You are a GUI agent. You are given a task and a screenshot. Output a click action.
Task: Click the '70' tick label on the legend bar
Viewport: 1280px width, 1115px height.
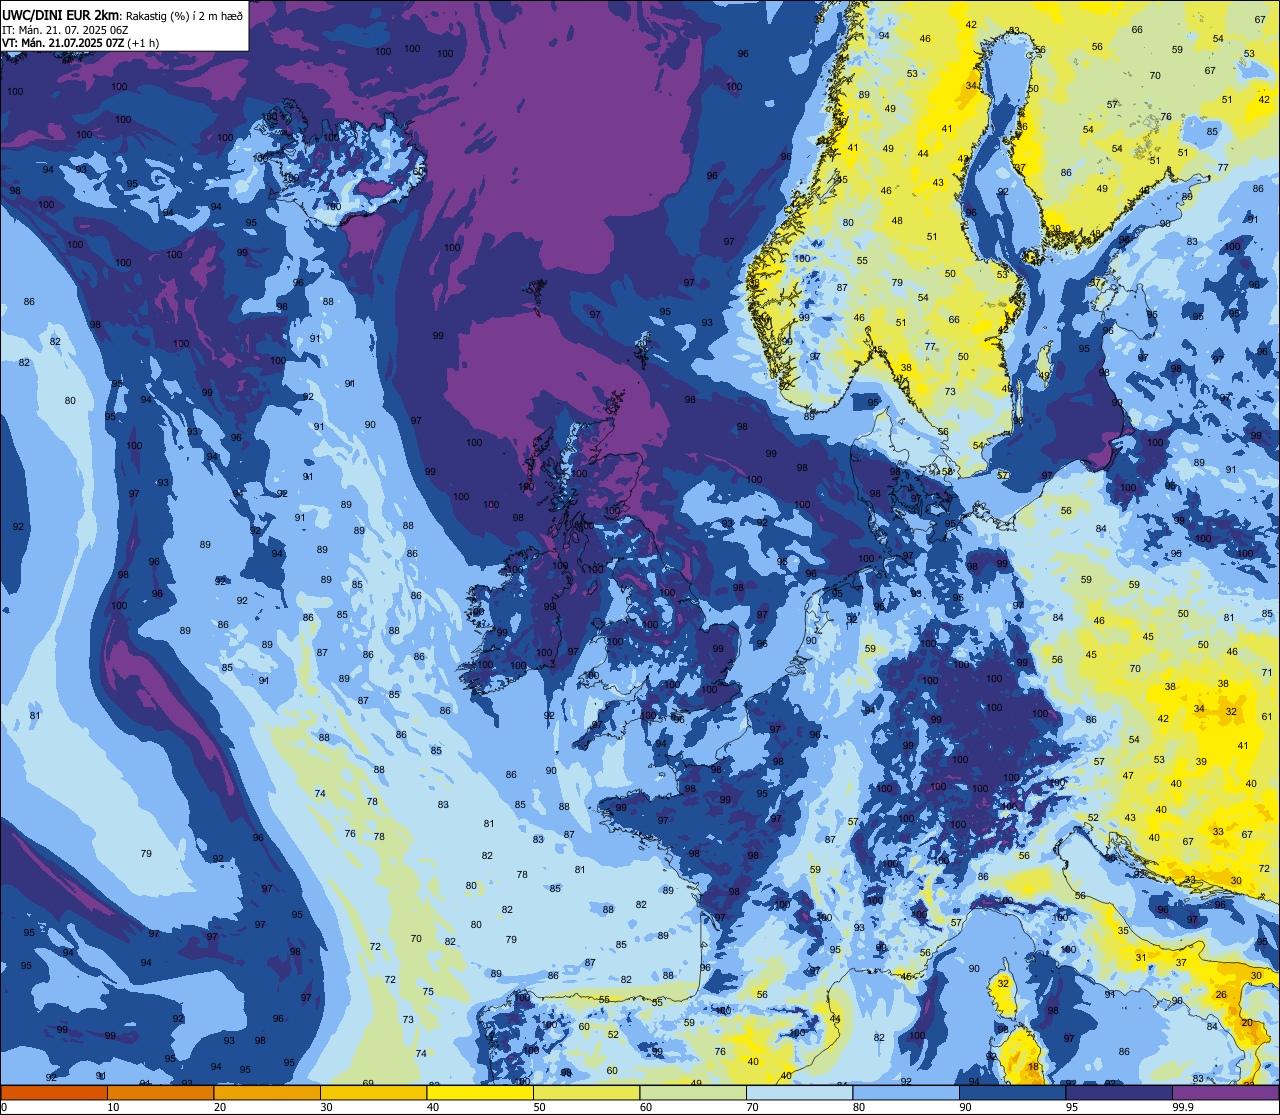(752, 1107)
